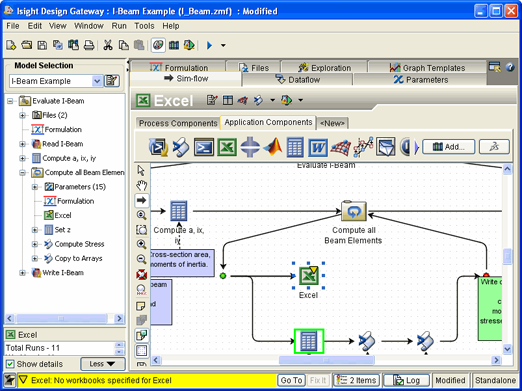Collapse the Compute all Beam Elements node
The image size is (522, 391).
point(22,173)
